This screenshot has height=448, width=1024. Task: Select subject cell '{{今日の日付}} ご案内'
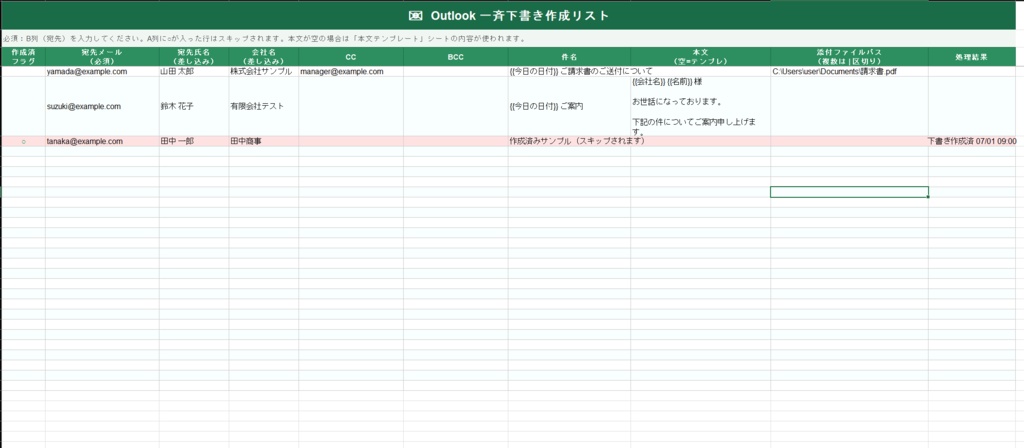tap(569, 106)
